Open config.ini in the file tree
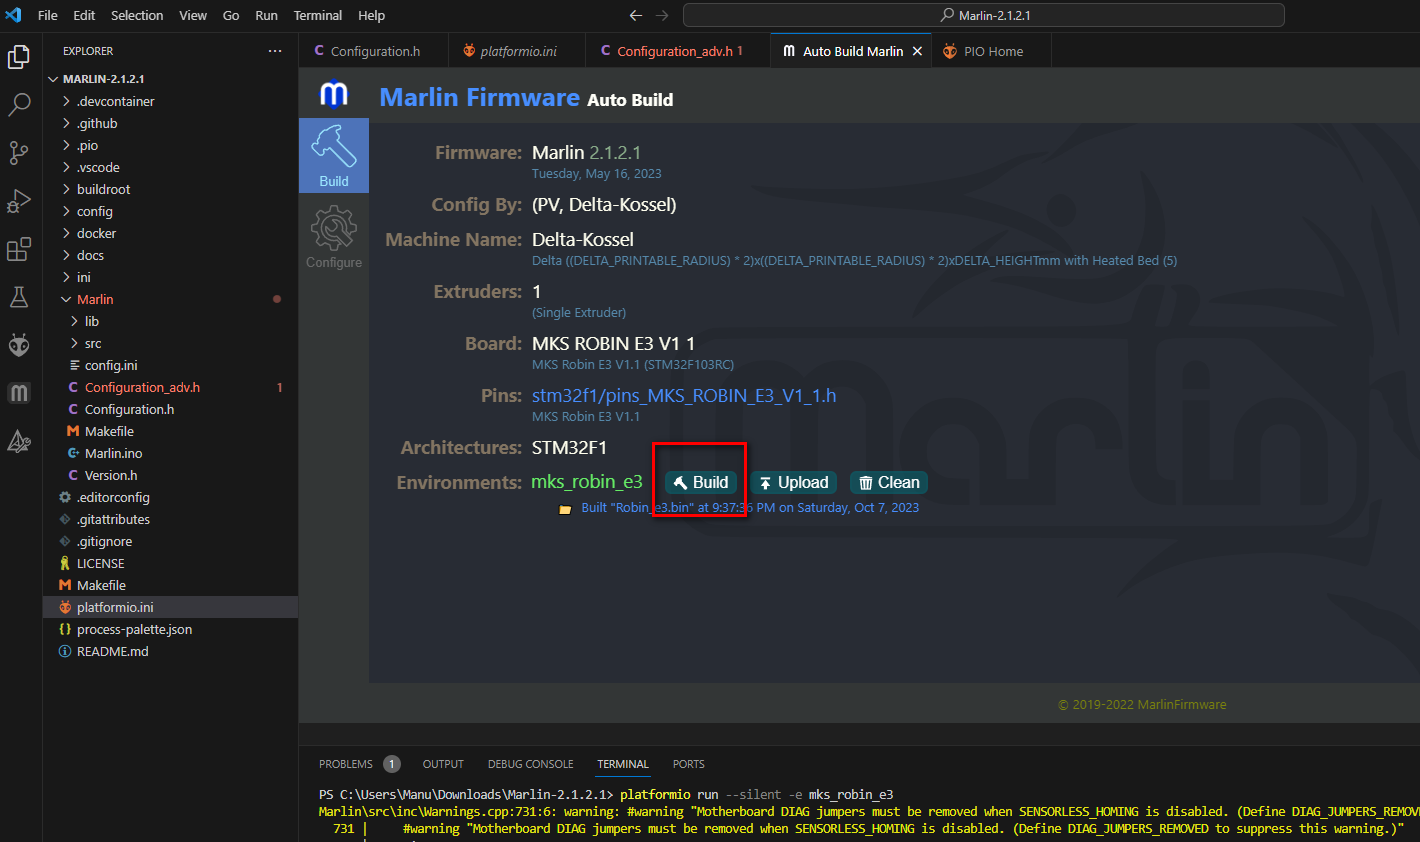 tap(111, 365)
